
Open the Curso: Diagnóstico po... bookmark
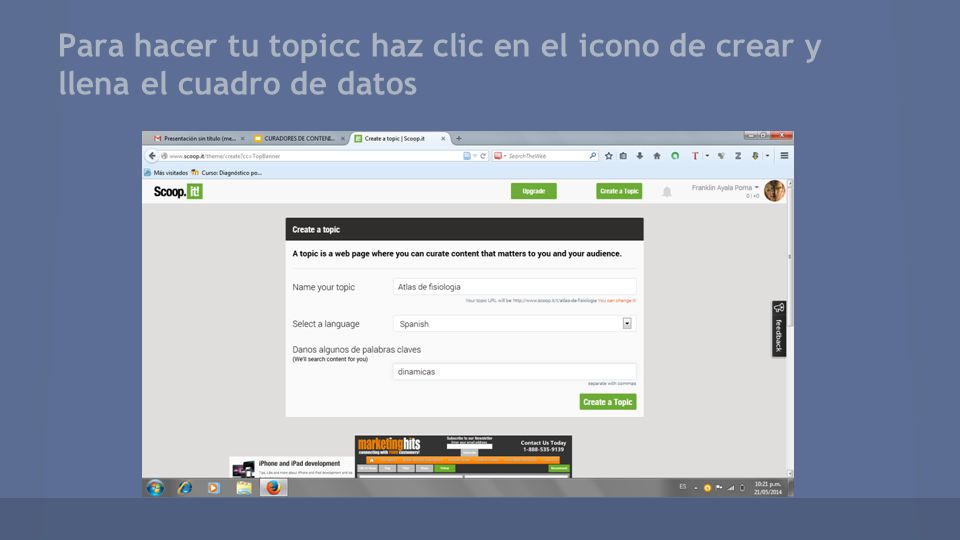pos(227,173)
